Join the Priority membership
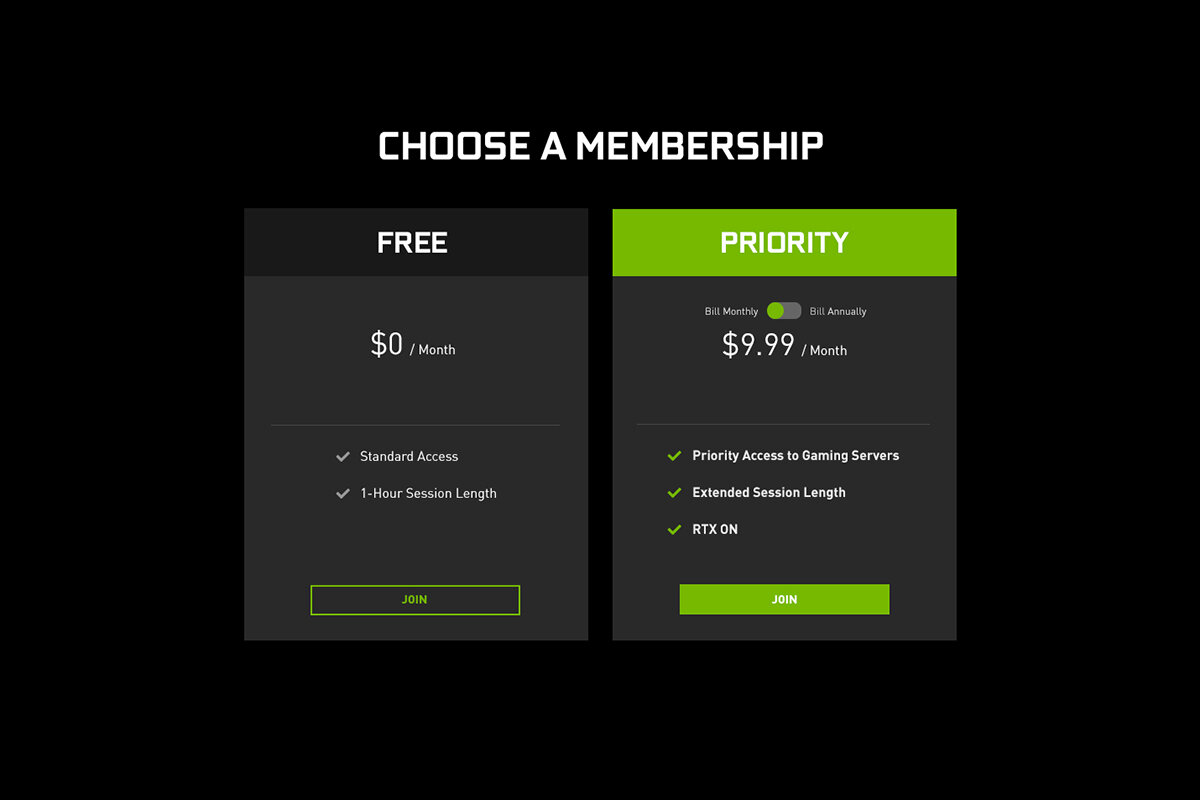The width and height of the screenshot is (1200, 800). tap(784, 600)
